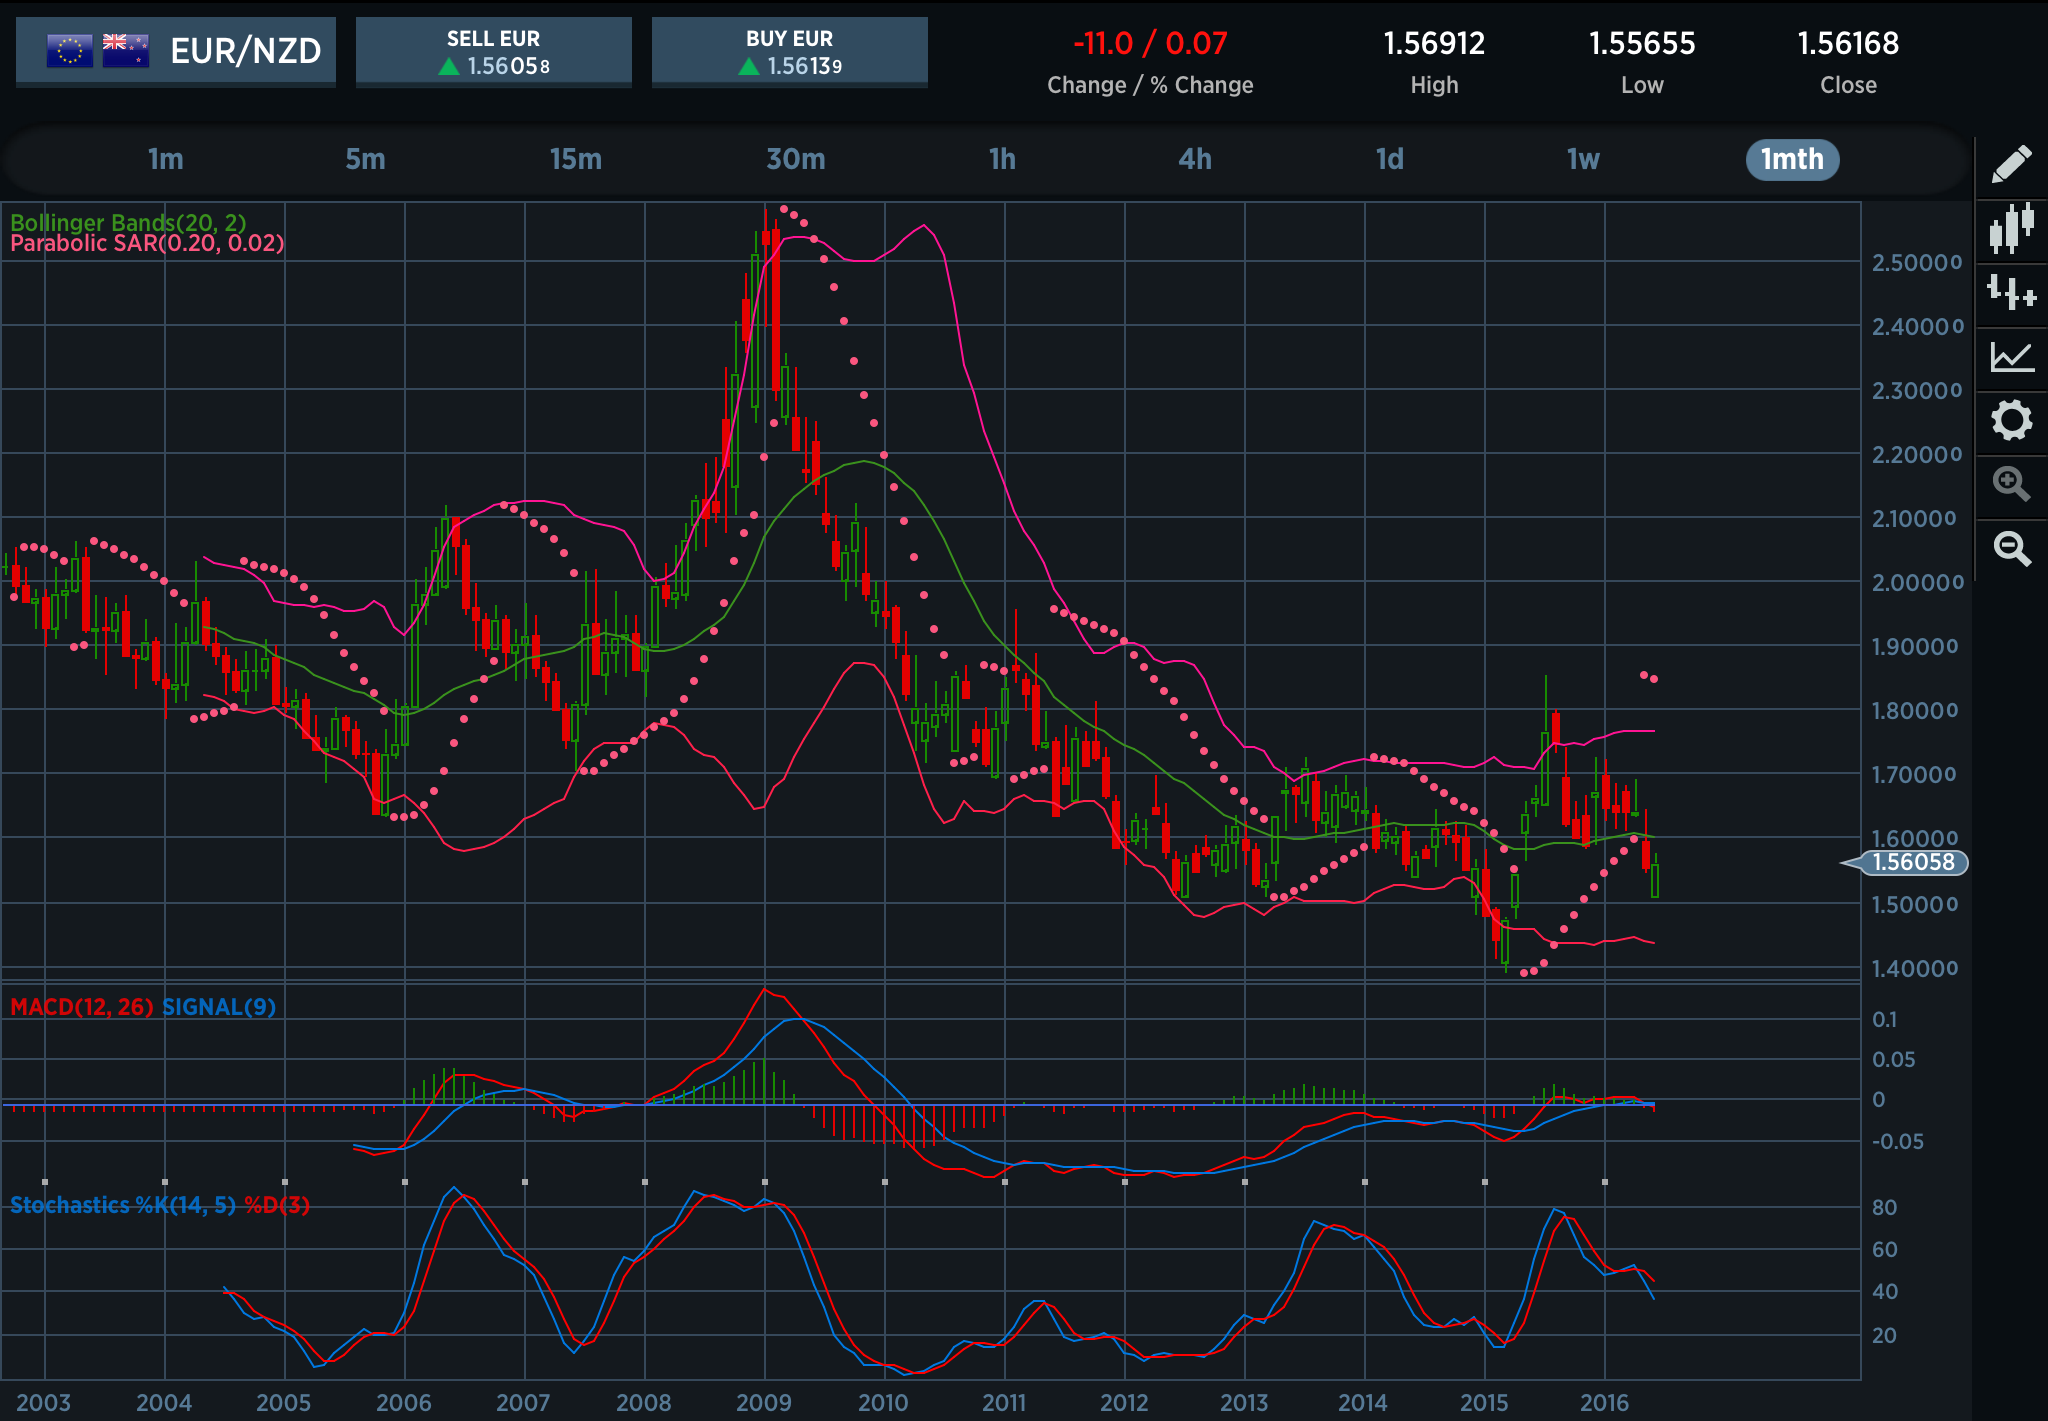The width and height of the screenshot is (2048, 1421).
Task: Select the 1m timeframe
Action: click(166, 159)
